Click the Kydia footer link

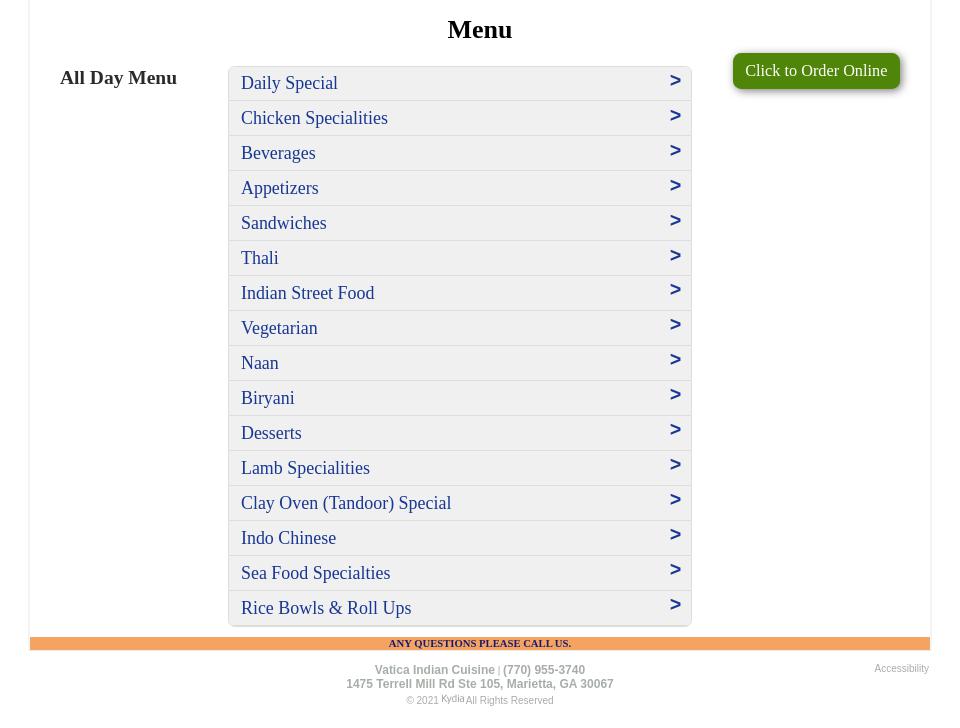click(x=452, y=699)
